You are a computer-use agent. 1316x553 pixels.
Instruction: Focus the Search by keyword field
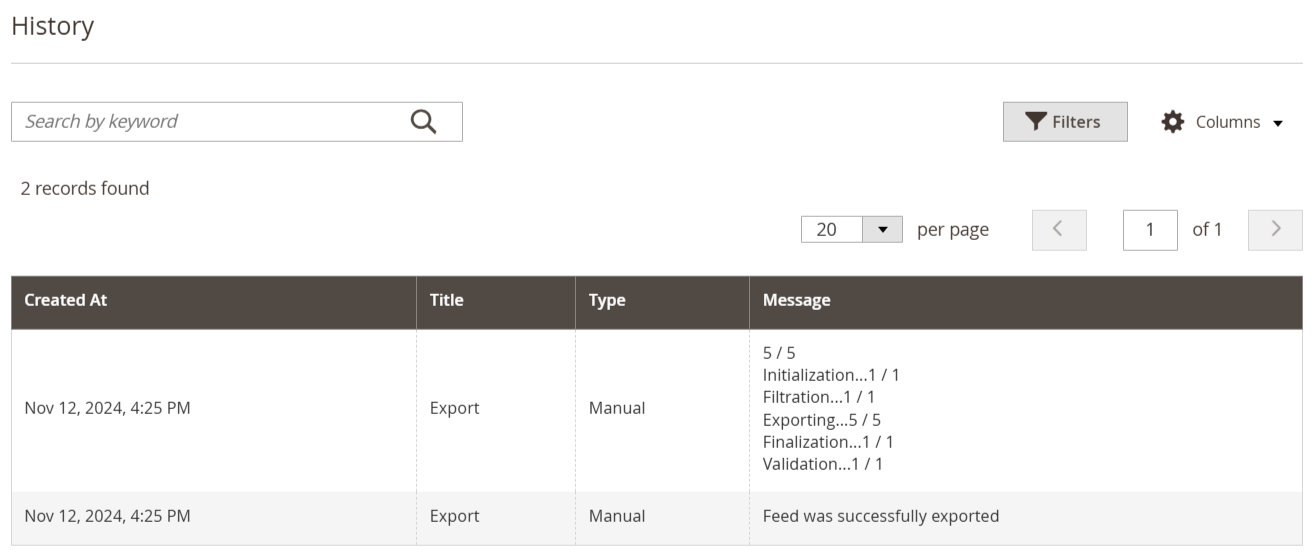click(237, 121)
